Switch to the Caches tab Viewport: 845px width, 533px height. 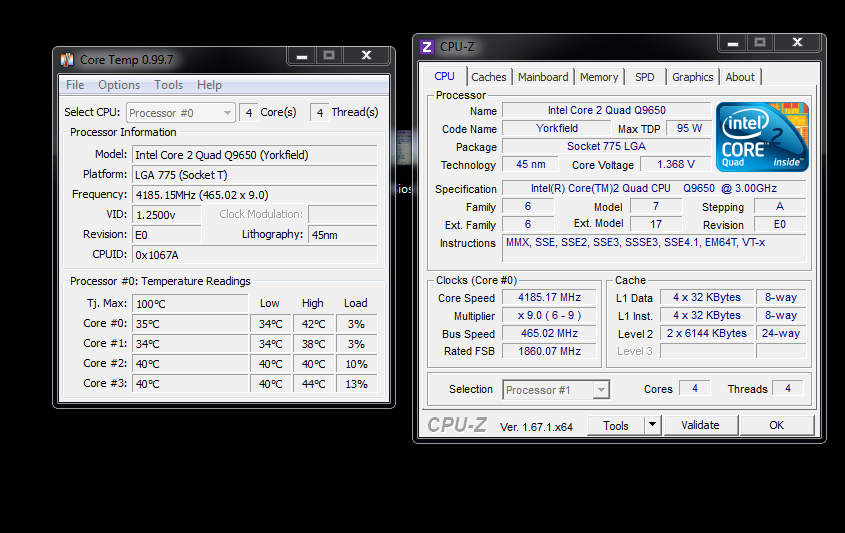click(489, 77)
